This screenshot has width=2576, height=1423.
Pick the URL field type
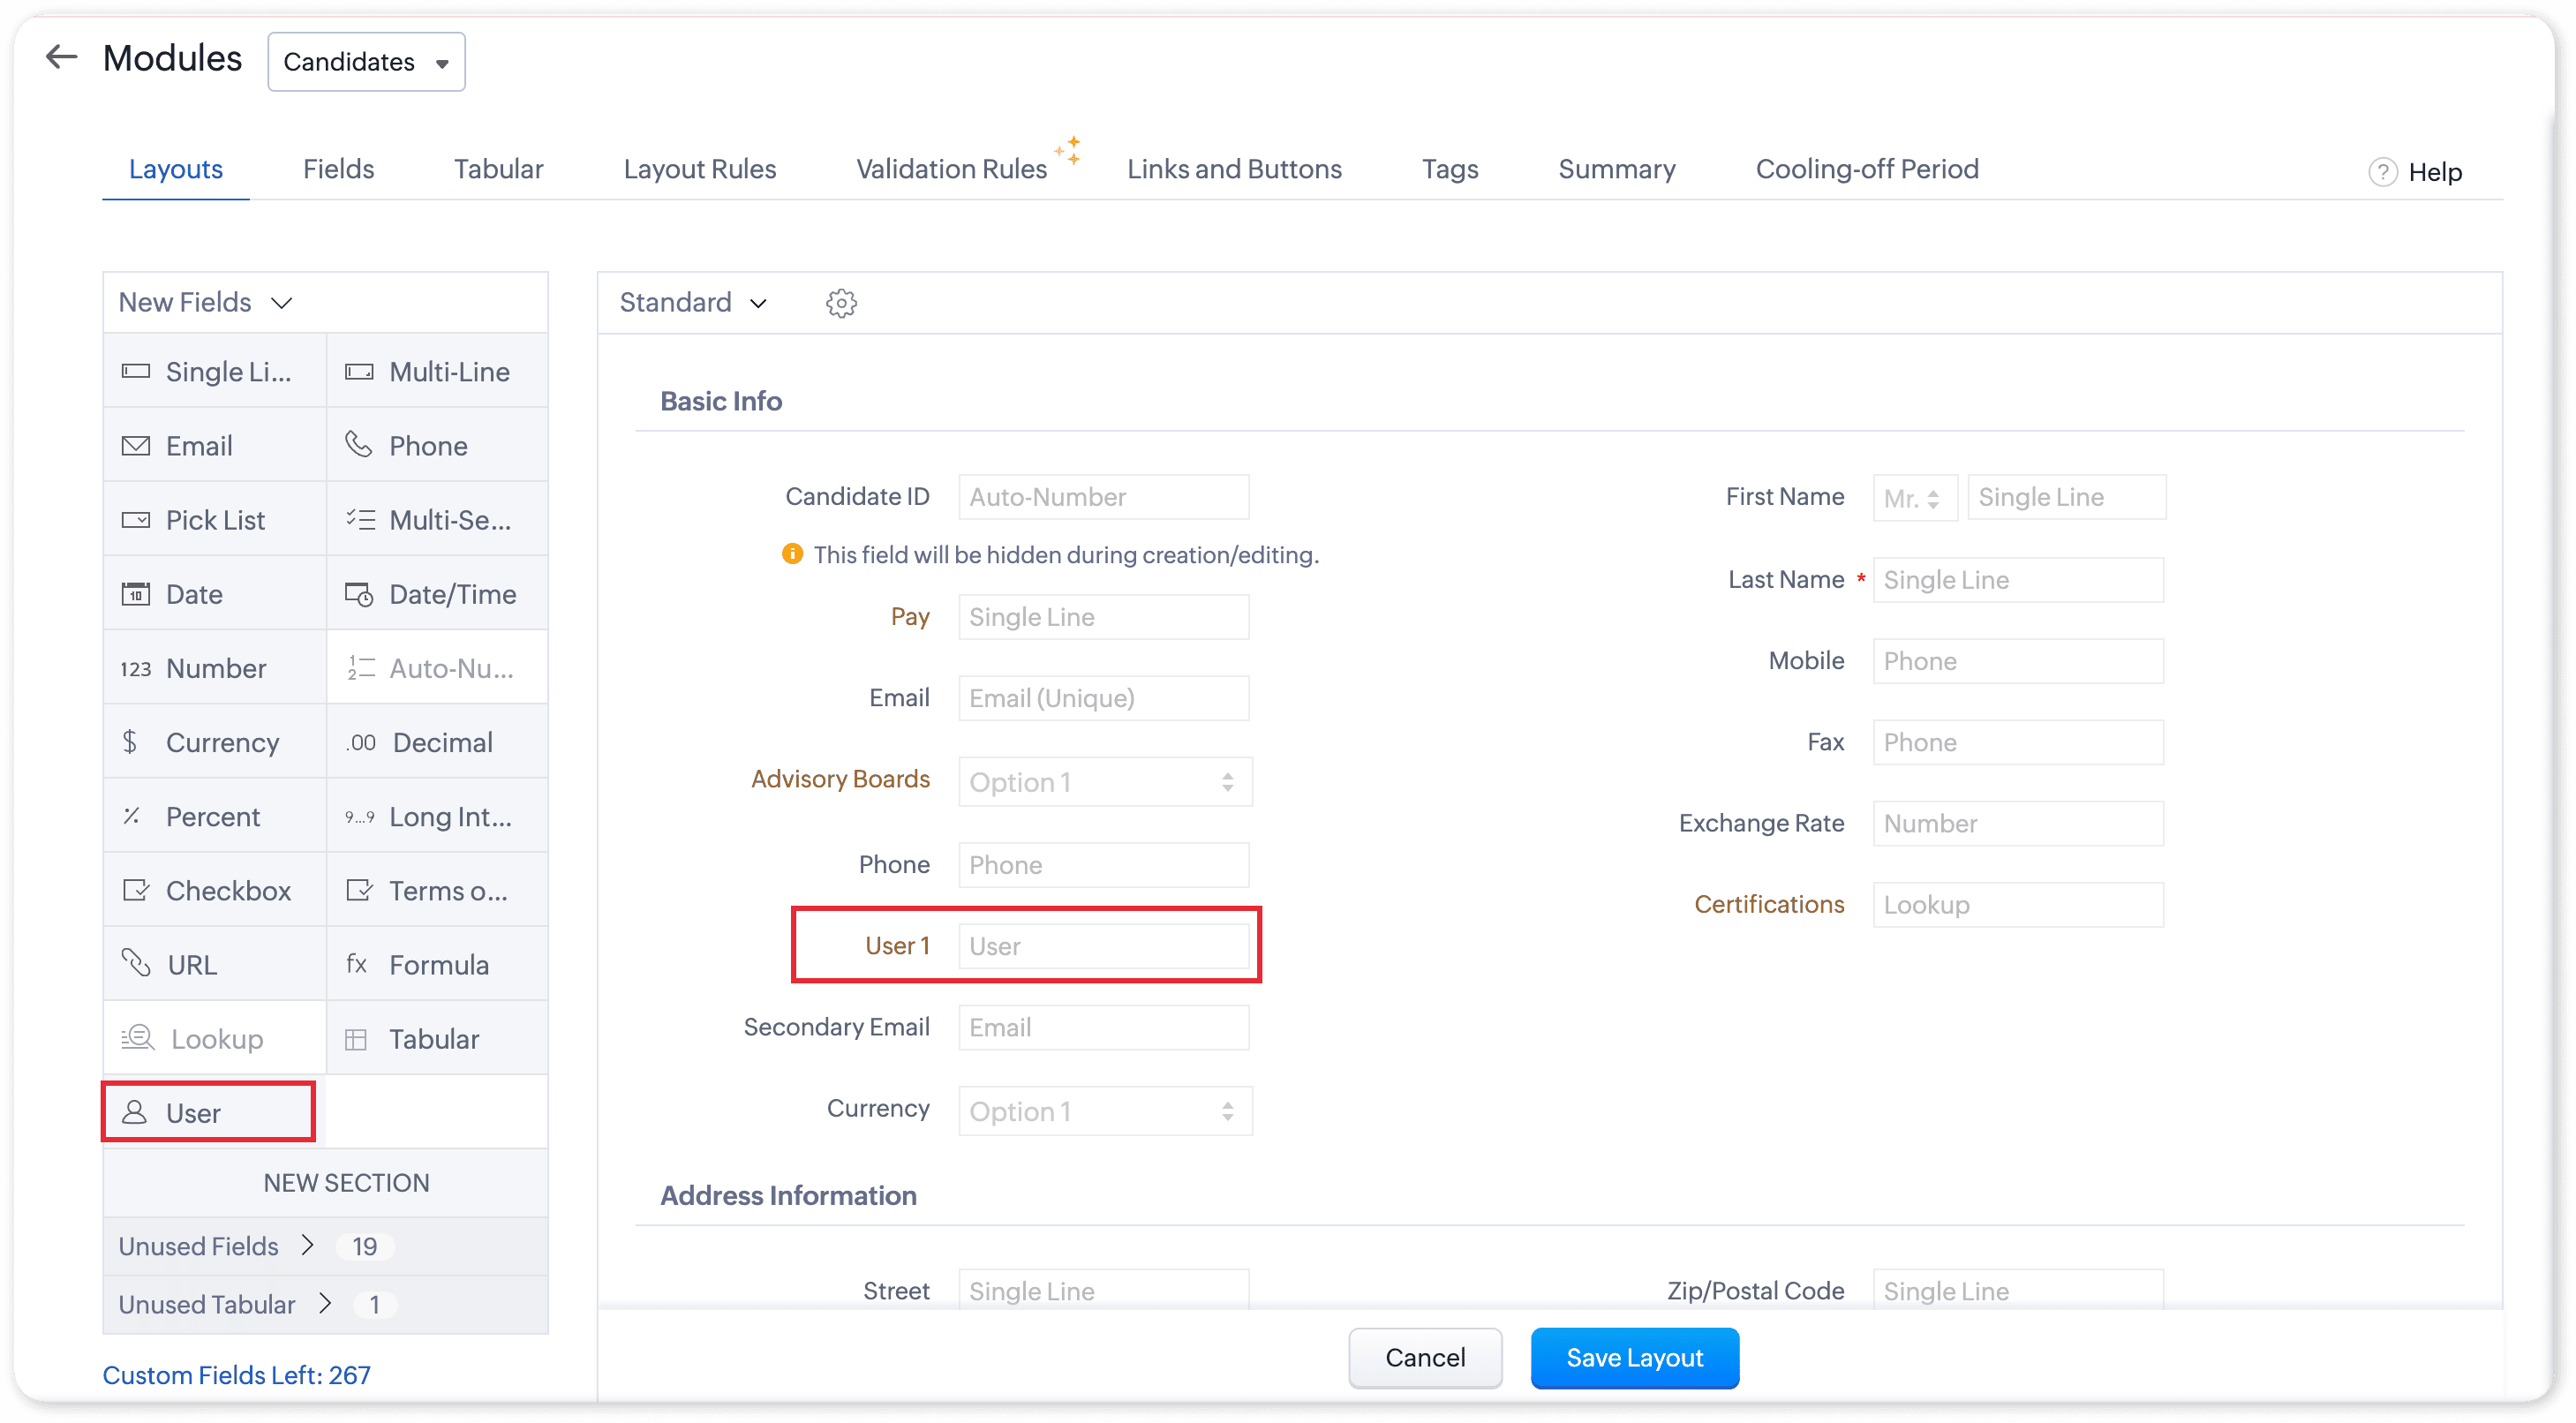[x=191, y=964]
